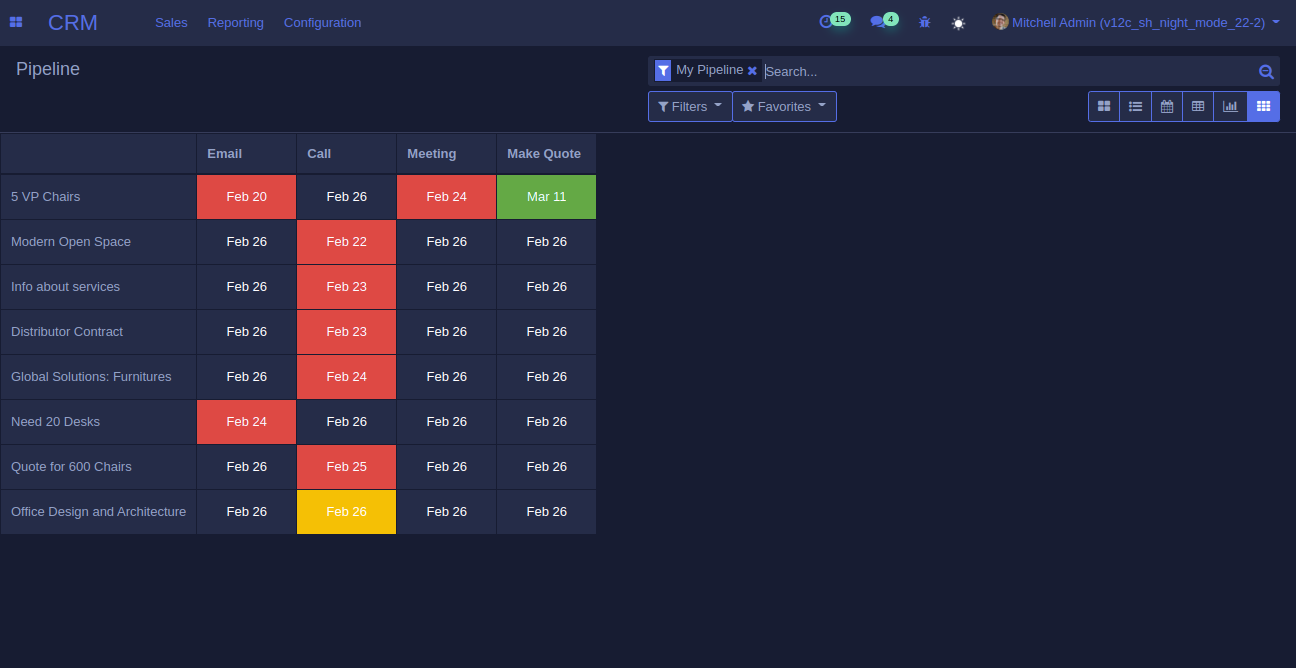Click the Email column header
This screenshot has height=668, width=1296.
pos(246,153)
